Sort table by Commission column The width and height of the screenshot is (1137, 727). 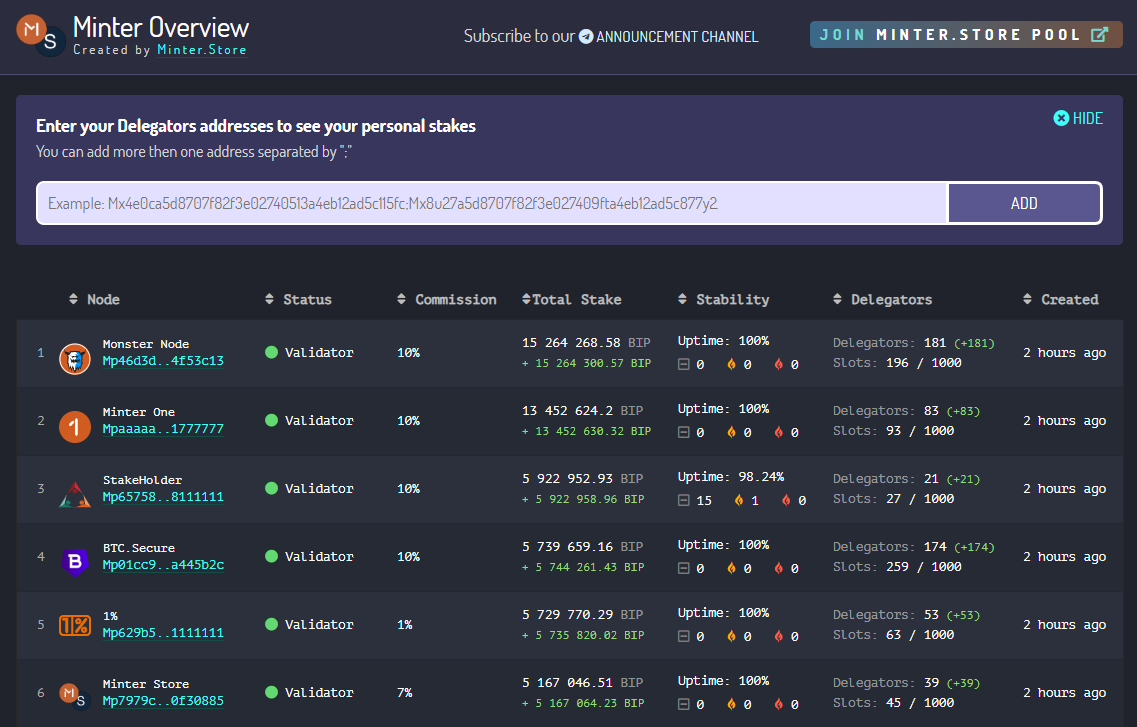[447, 299]
